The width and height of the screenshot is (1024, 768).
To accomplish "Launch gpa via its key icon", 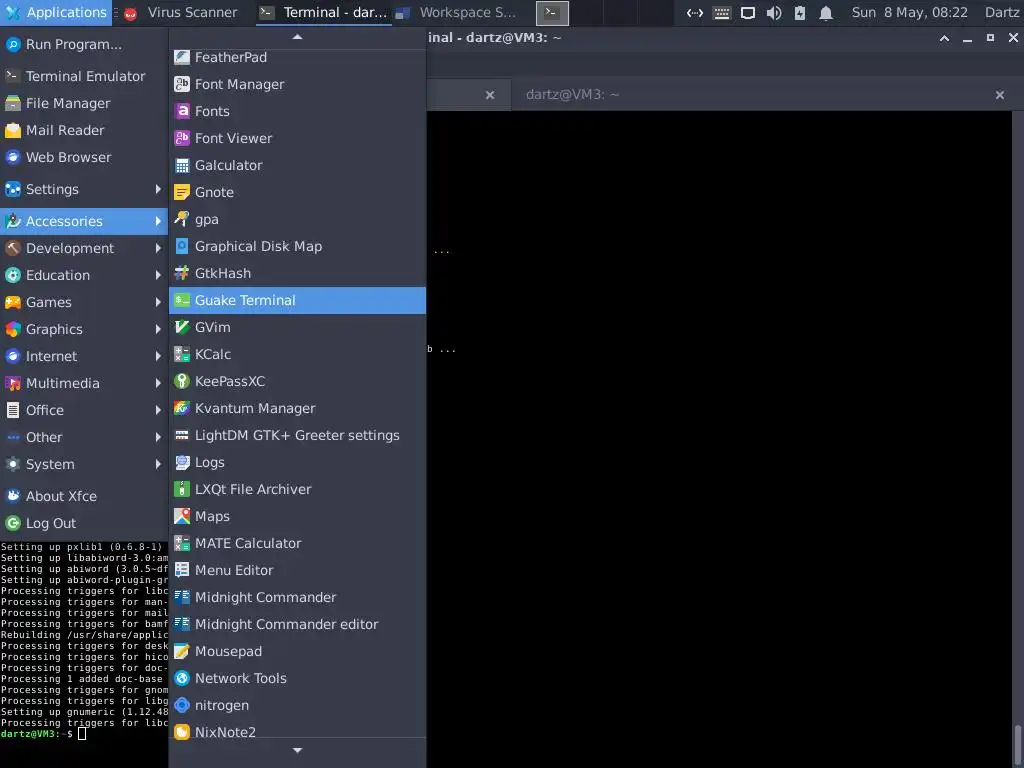I will pyautogui.click(x=182, y=219).
